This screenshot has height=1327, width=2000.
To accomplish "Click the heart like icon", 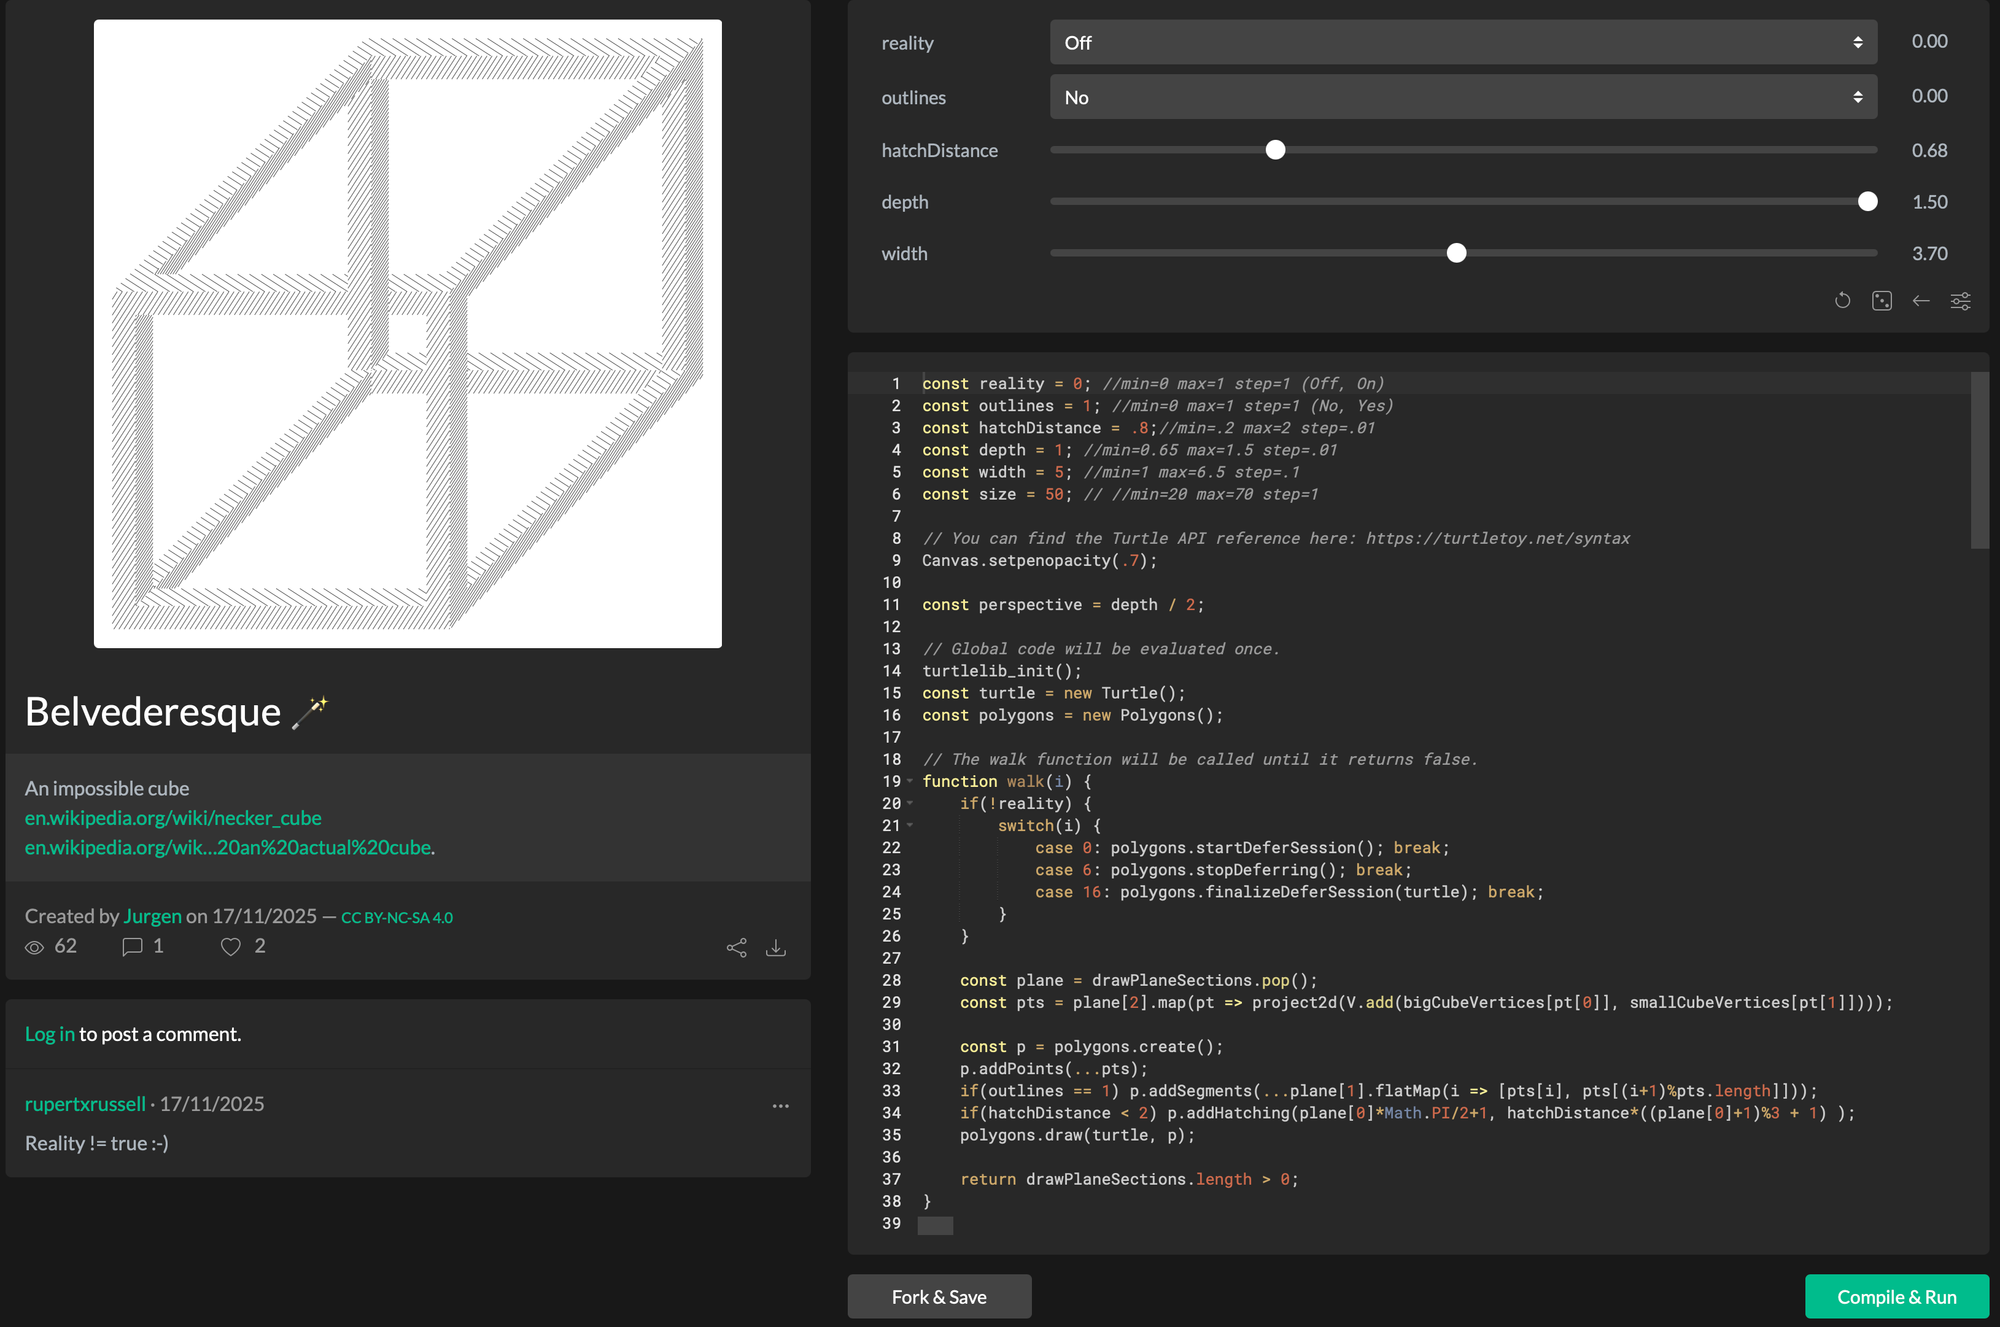I will [231, 947].
